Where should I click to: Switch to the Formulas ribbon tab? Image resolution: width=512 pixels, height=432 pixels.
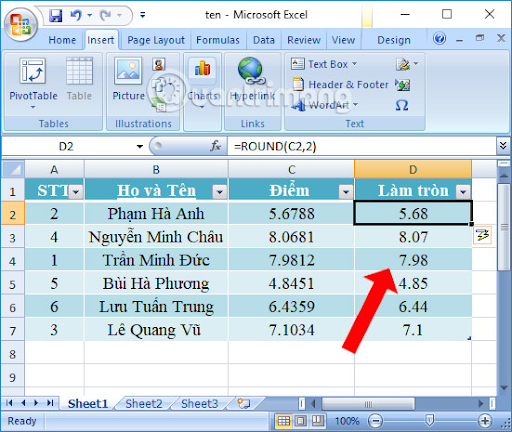218,40
